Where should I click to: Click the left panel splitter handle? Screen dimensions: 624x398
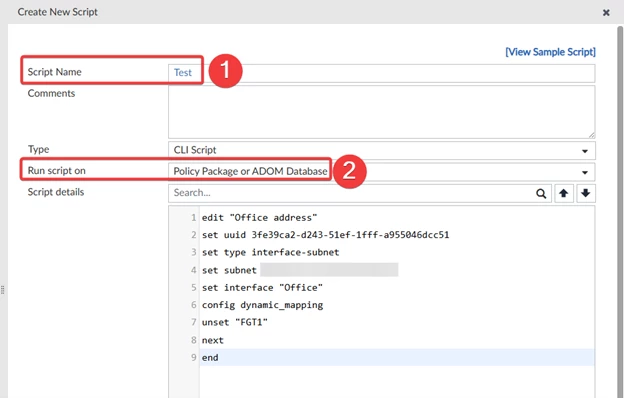coord(3,290)
